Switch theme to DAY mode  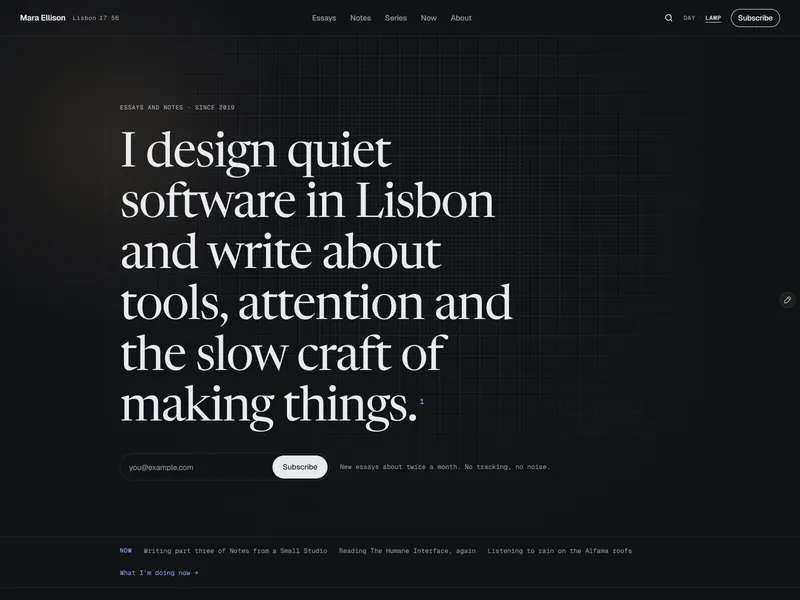point(689,18)
